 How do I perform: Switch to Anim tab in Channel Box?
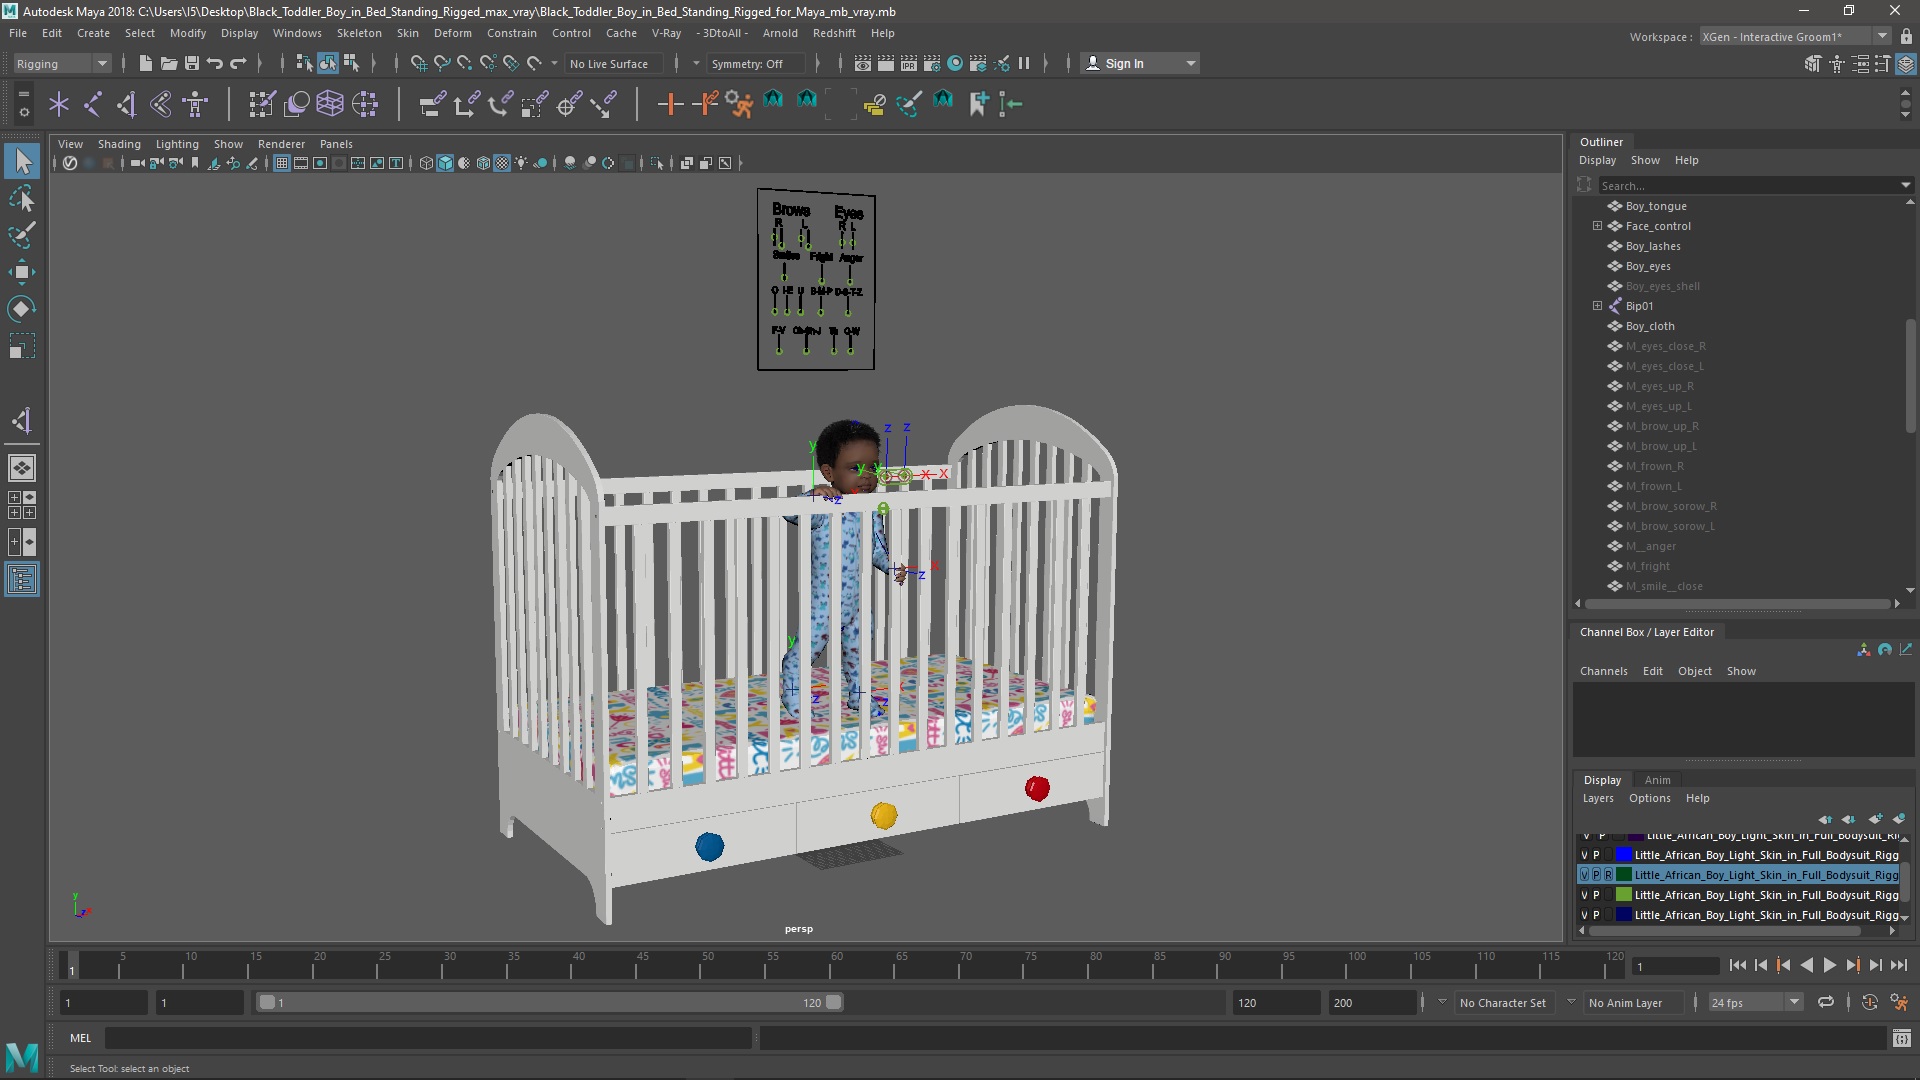point(1658,778)
